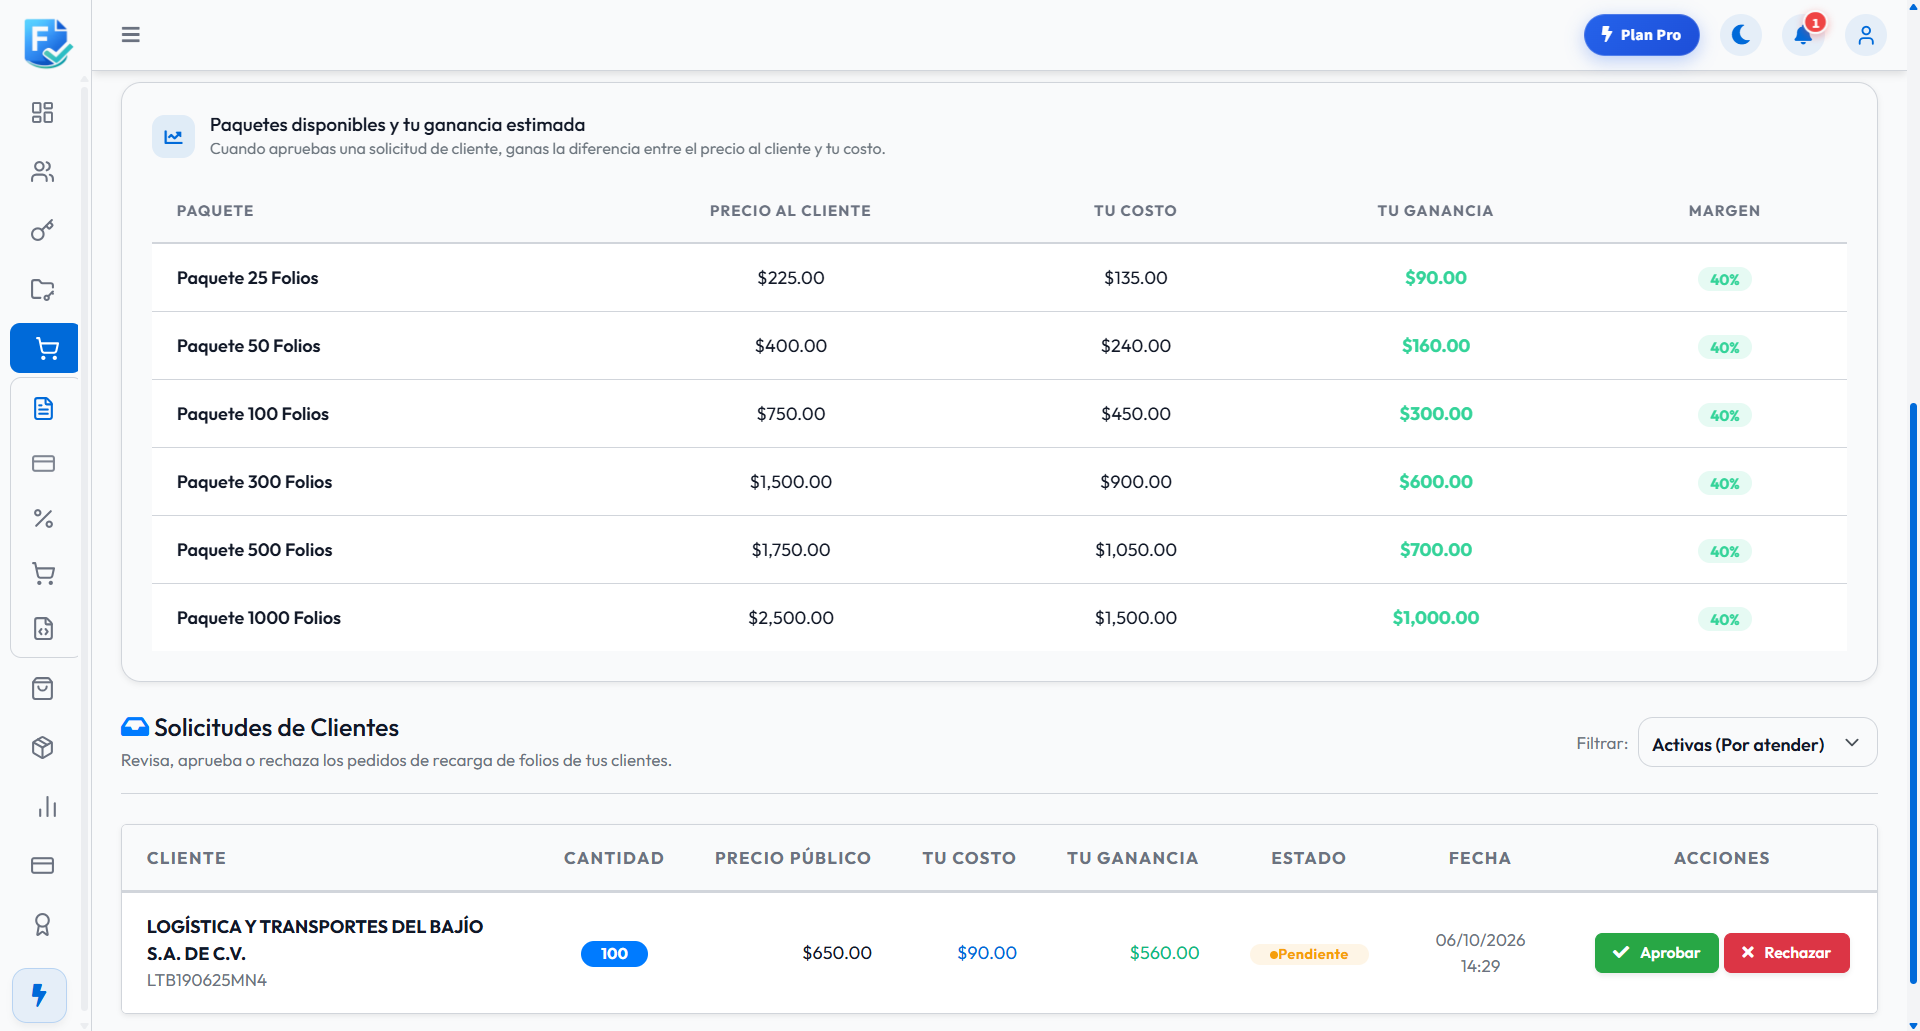This screenshot has height=1031, width=1920.
Task: Open the lower credit card sidebar icon
Action: (43, 865)
